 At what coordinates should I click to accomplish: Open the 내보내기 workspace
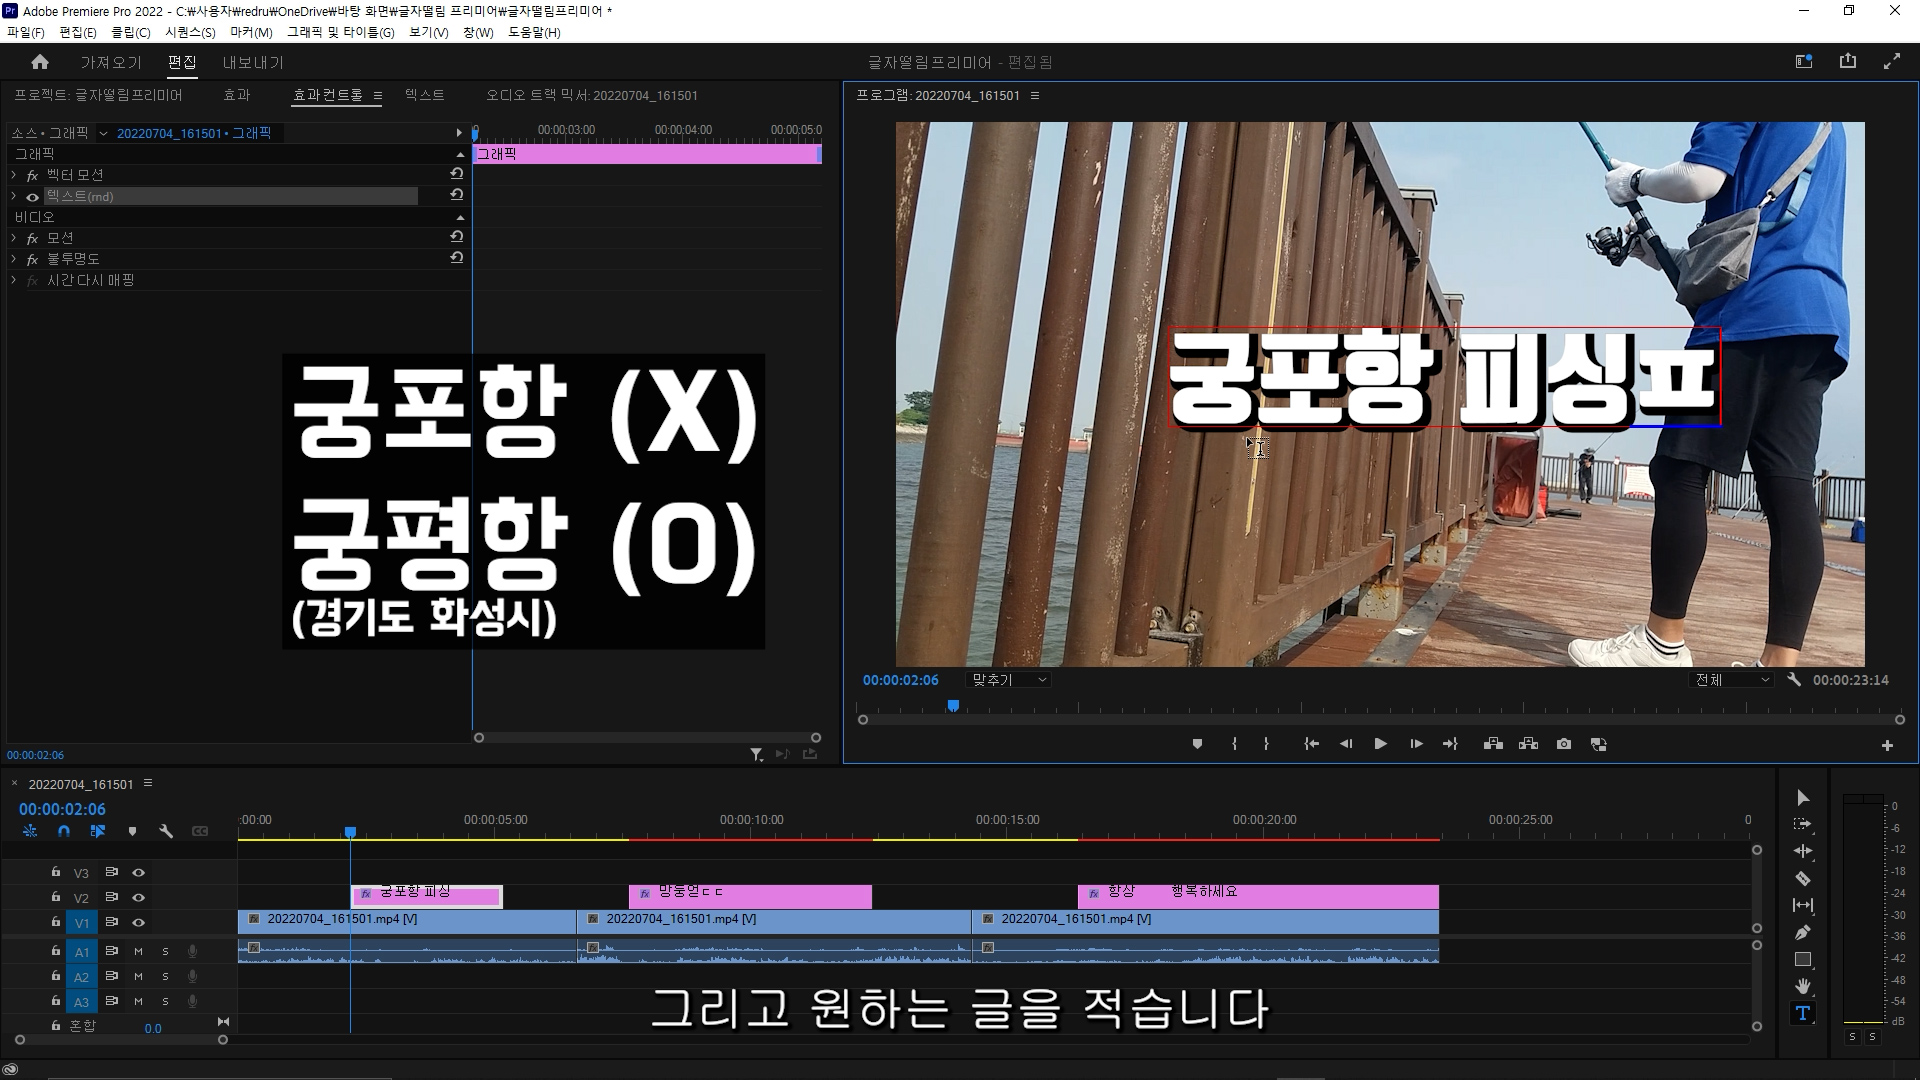coord(253,62)
